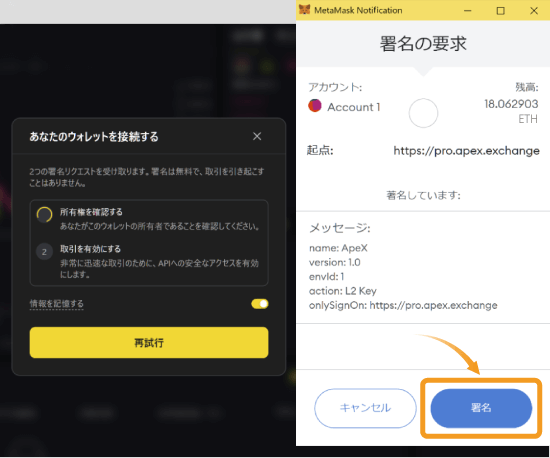Click the step 2 circle icon

[x=44, y=251]
